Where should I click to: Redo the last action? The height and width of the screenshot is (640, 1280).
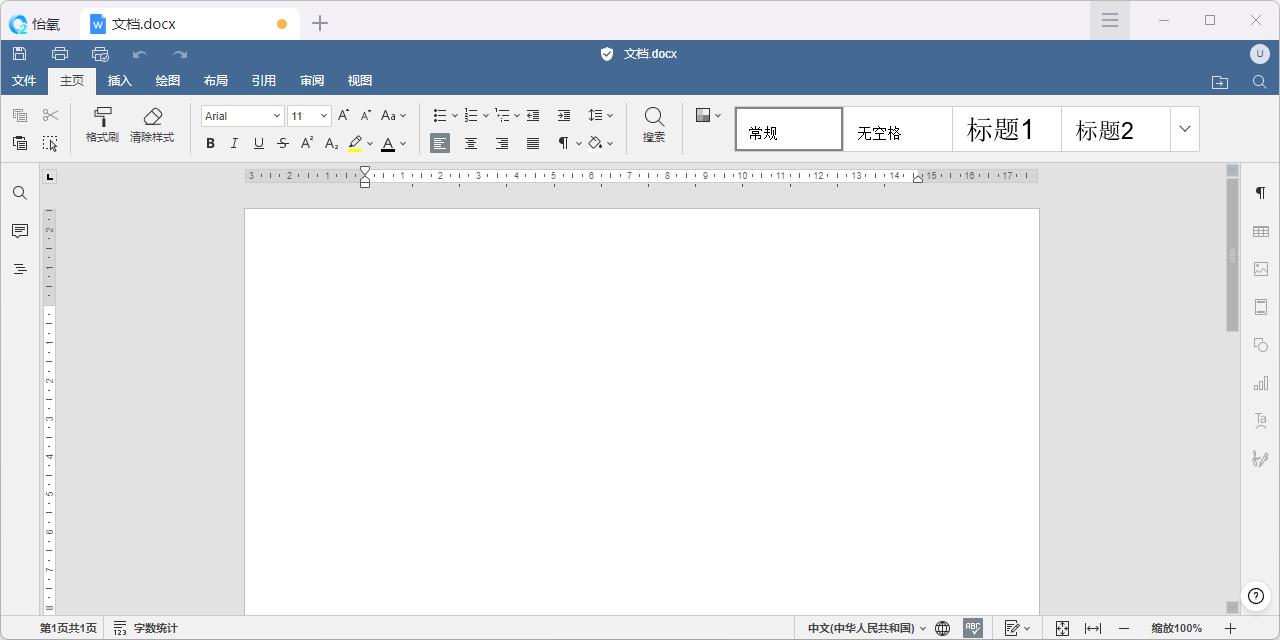tap(180, 54)
